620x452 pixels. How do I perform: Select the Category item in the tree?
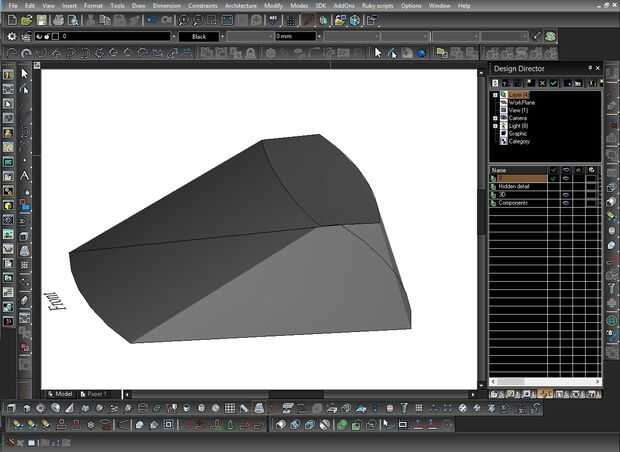519,141
